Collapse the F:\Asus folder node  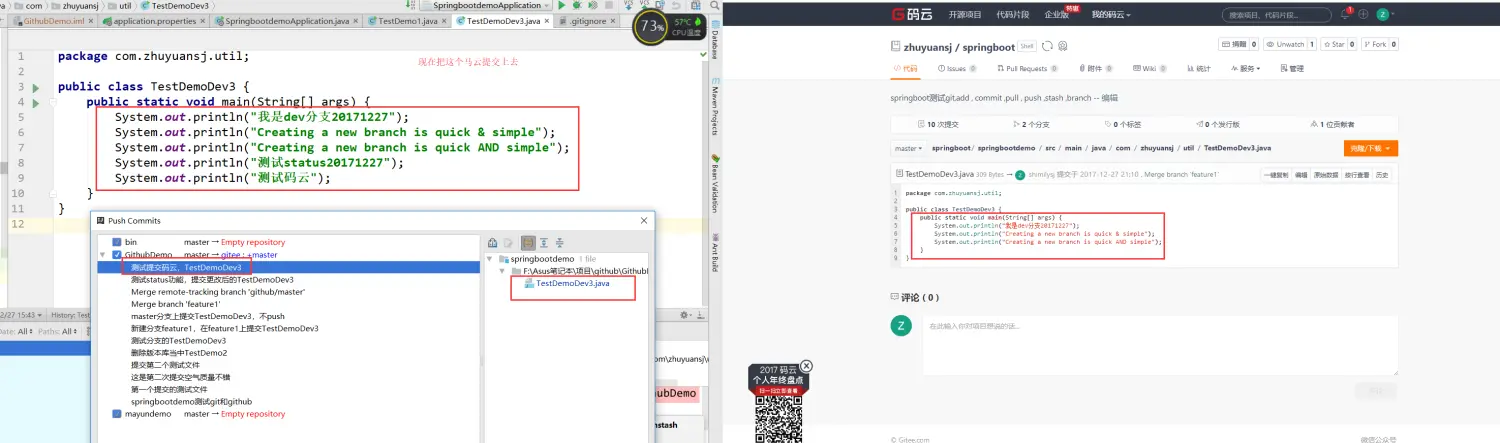point(502,271)
